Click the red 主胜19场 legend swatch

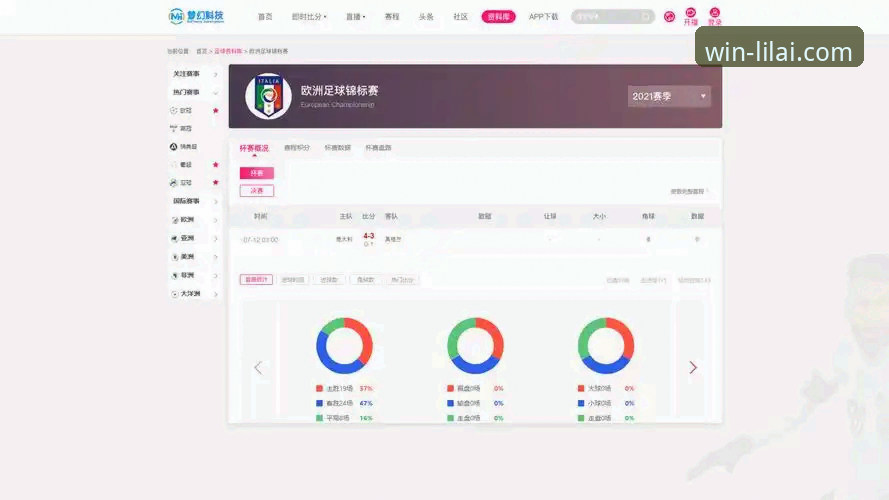(319, 388)
